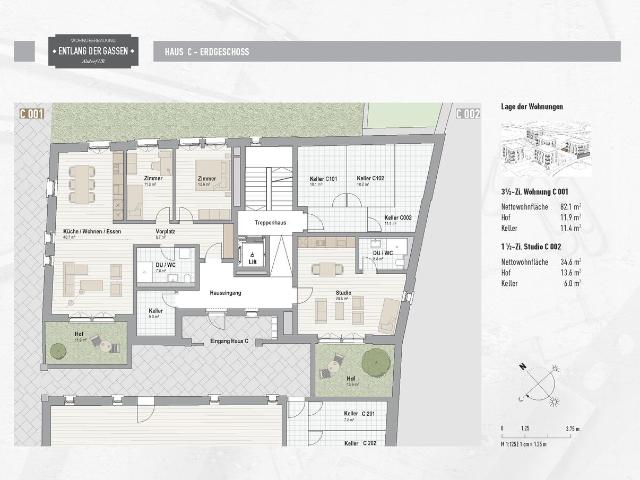Click the round tree in the right Hof
Screen dimensions: 640x480
pyautogui.click(x=372, y=363)
